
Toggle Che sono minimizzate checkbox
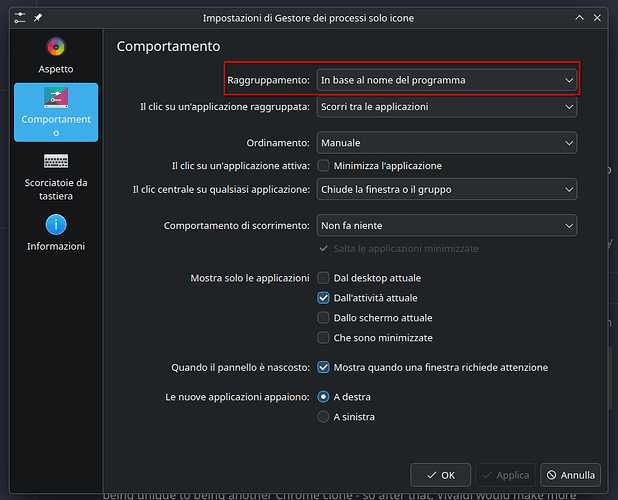(323, 338)
